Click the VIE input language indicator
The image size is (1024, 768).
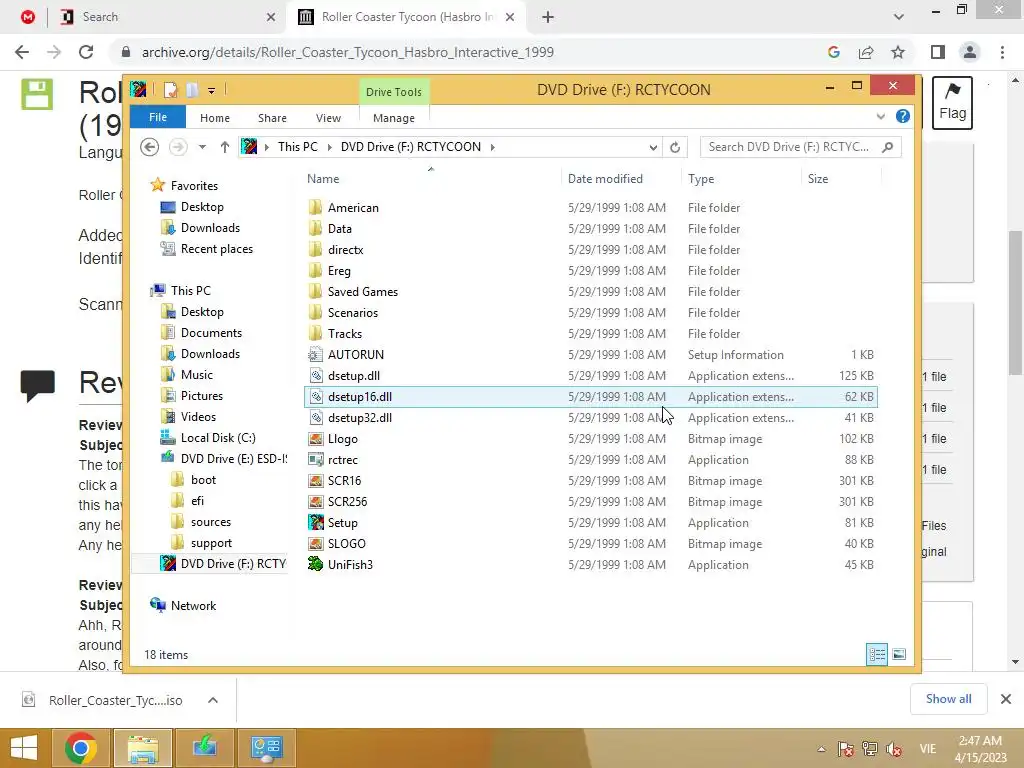click(x=927, y=748)
